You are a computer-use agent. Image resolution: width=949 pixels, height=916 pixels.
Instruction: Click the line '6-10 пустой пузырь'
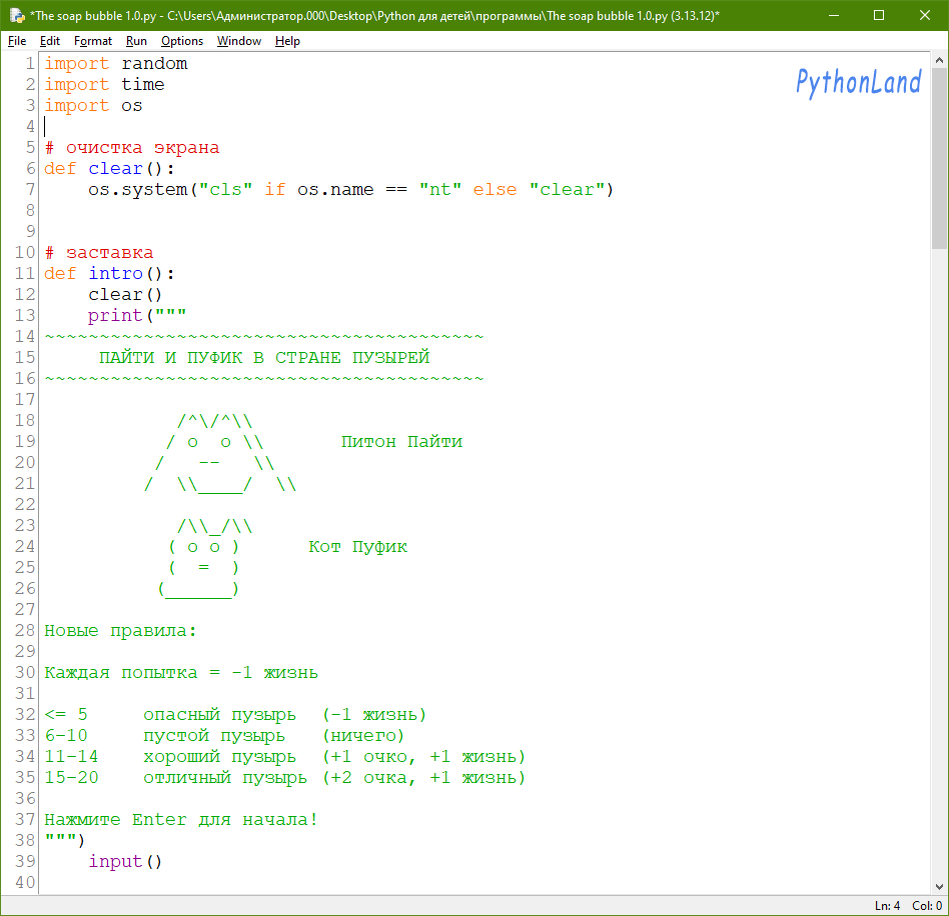pos(225,736)
